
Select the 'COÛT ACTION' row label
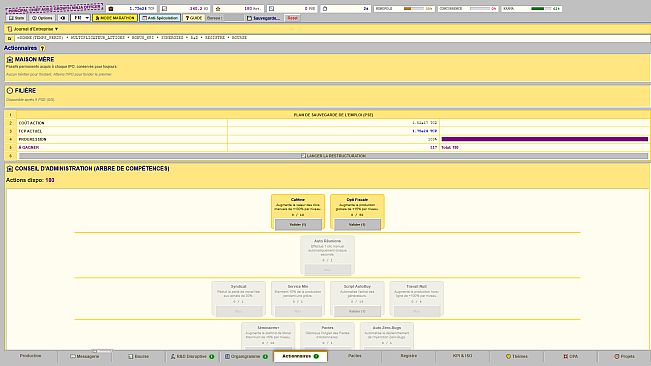[x=32, y=123]
